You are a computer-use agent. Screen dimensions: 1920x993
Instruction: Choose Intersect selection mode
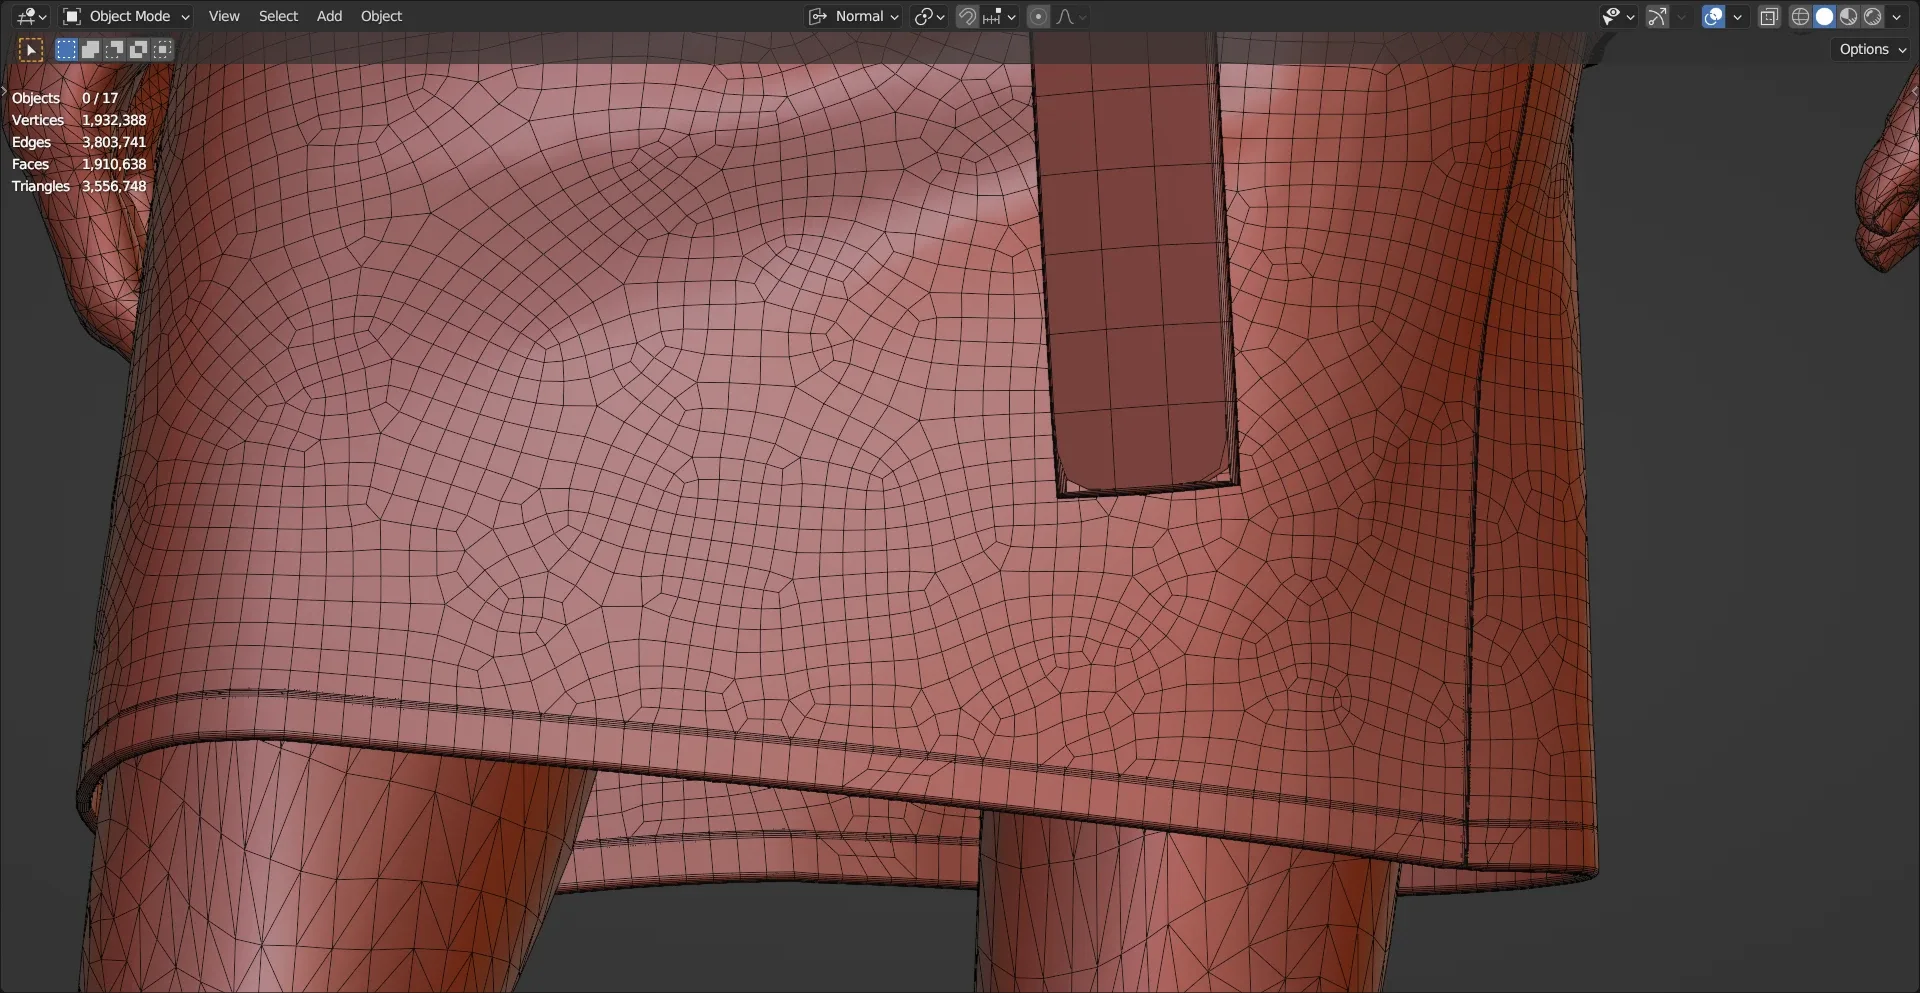162,49
